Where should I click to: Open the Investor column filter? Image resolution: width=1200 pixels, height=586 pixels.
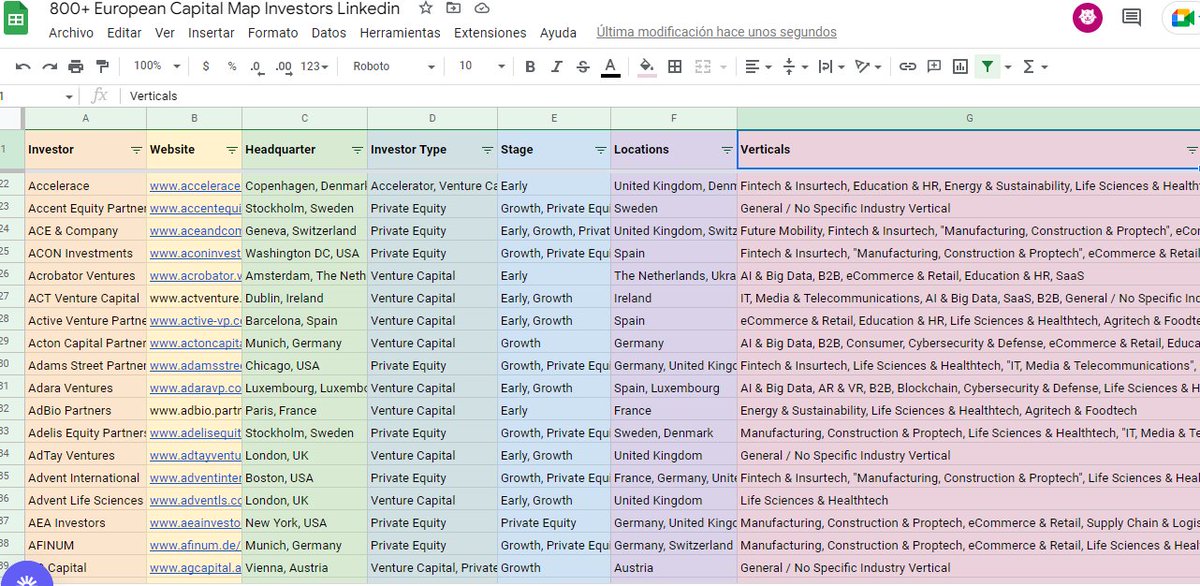coord(136,150)
